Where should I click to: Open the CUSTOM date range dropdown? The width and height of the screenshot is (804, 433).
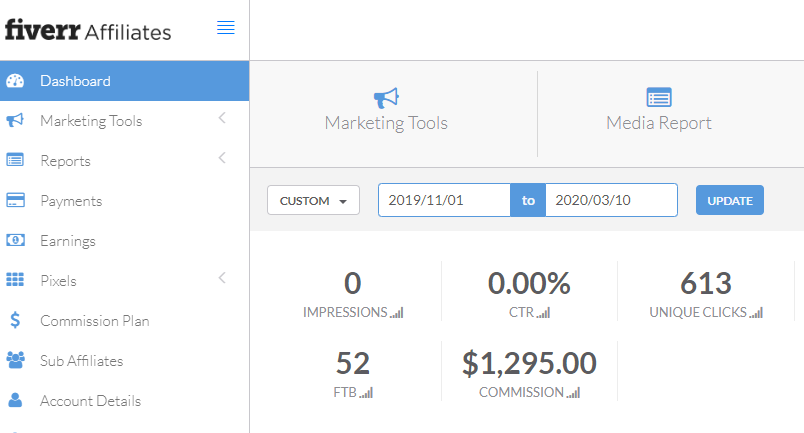313,200
